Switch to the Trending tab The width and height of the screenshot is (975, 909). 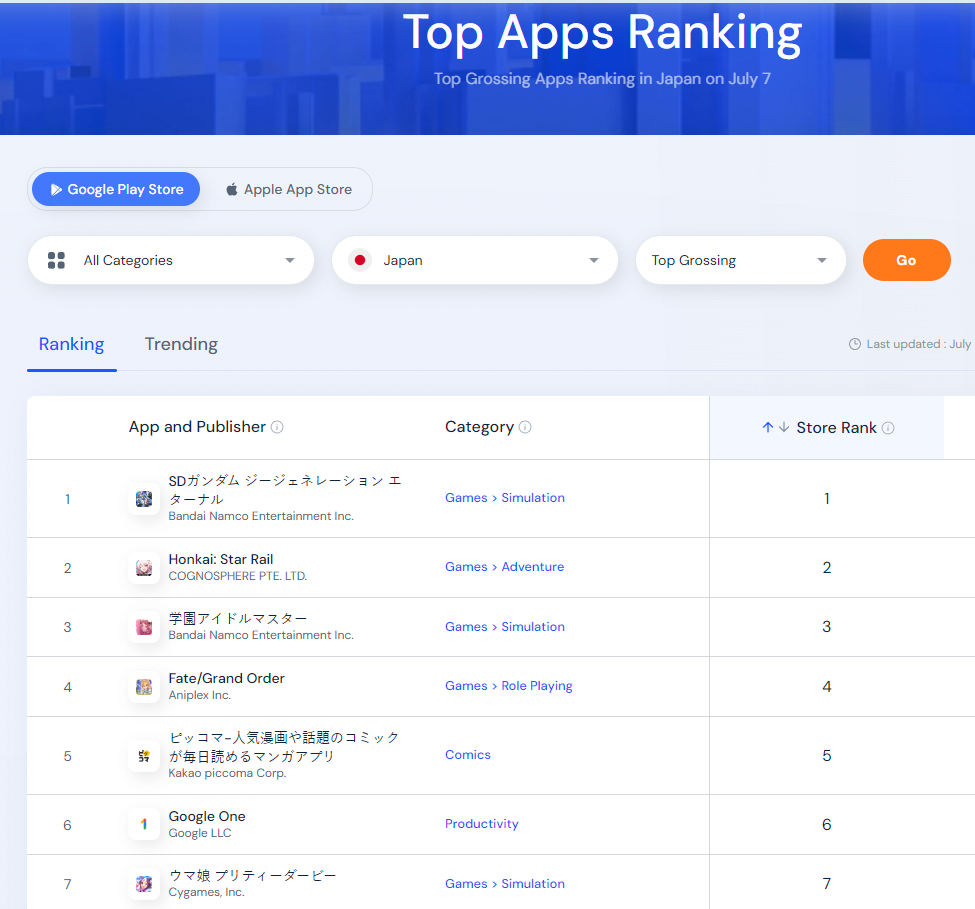point(181,344)
